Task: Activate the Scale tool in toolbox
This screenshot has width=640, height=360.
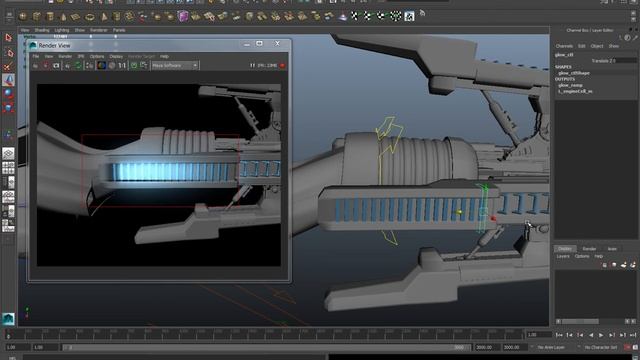Action: coord(9,107)
